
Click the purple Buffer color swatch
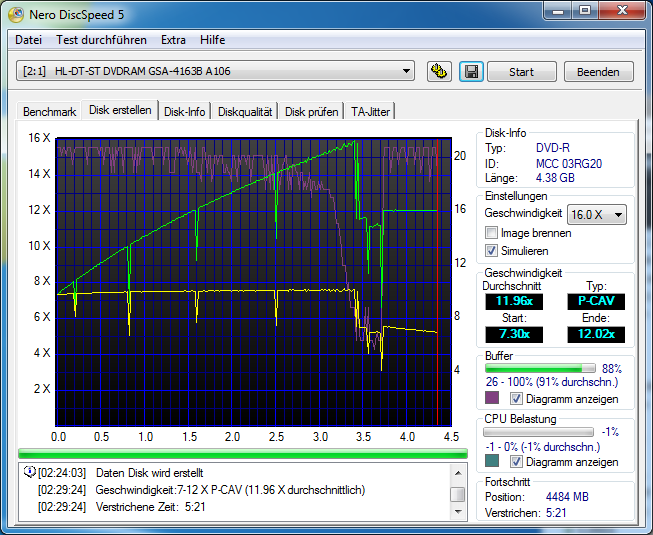(x=492, y=398)
